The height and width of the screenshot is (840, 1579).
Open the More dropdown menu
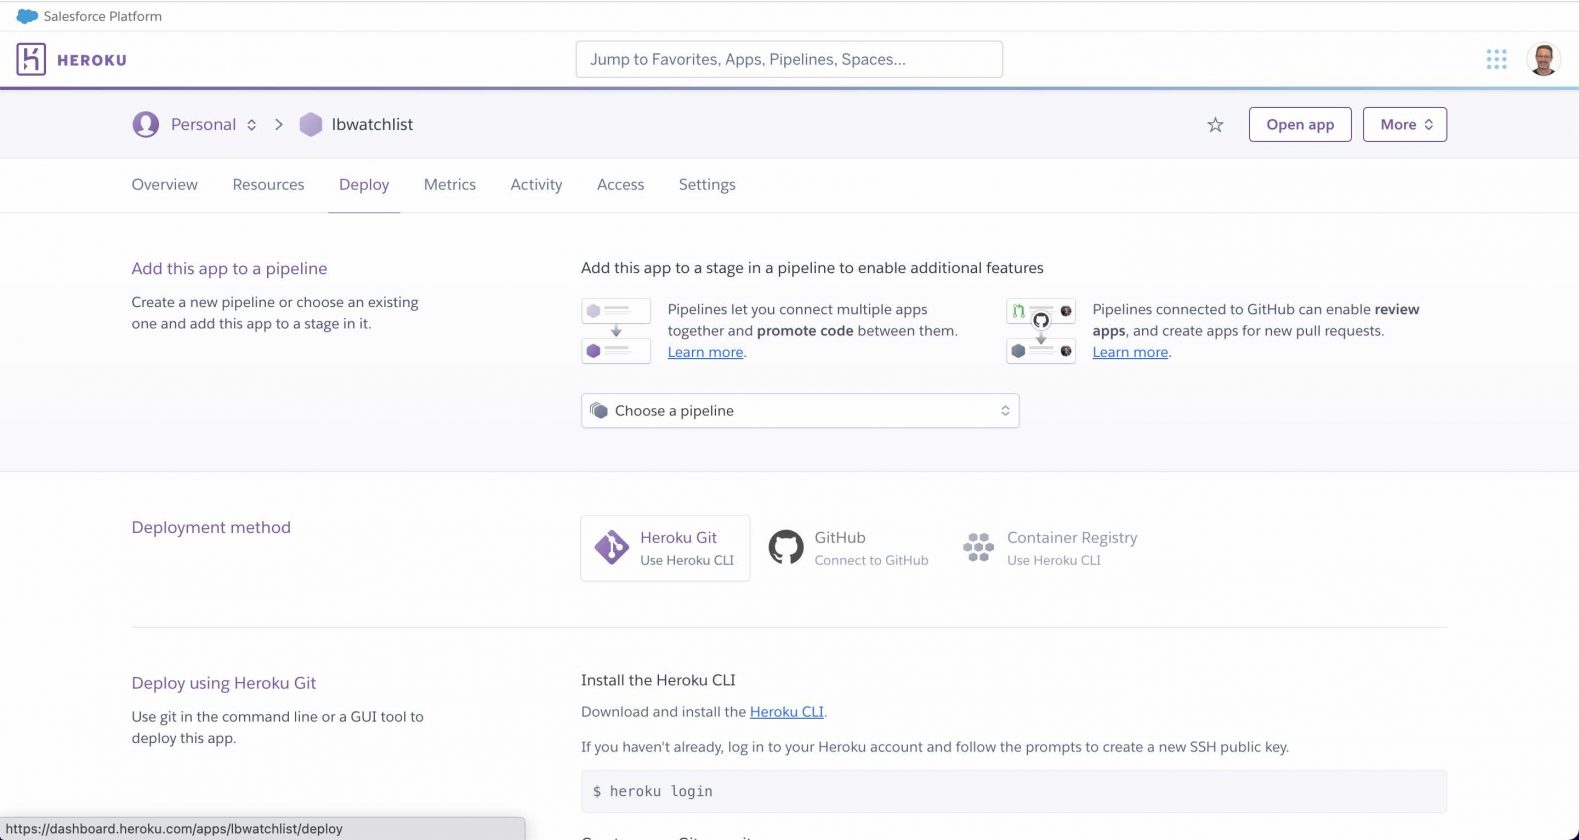coord(1404,125)
